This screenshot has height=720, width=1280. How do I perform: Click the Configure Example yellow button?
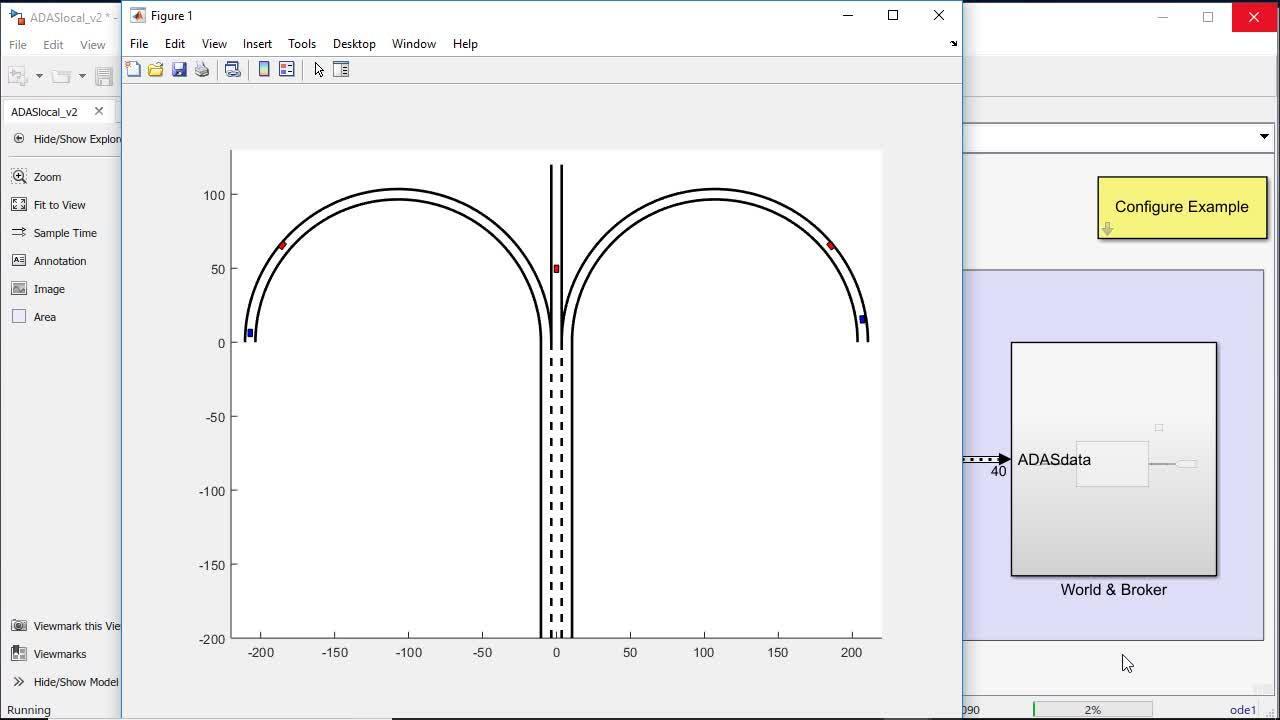click(1181, 207)
